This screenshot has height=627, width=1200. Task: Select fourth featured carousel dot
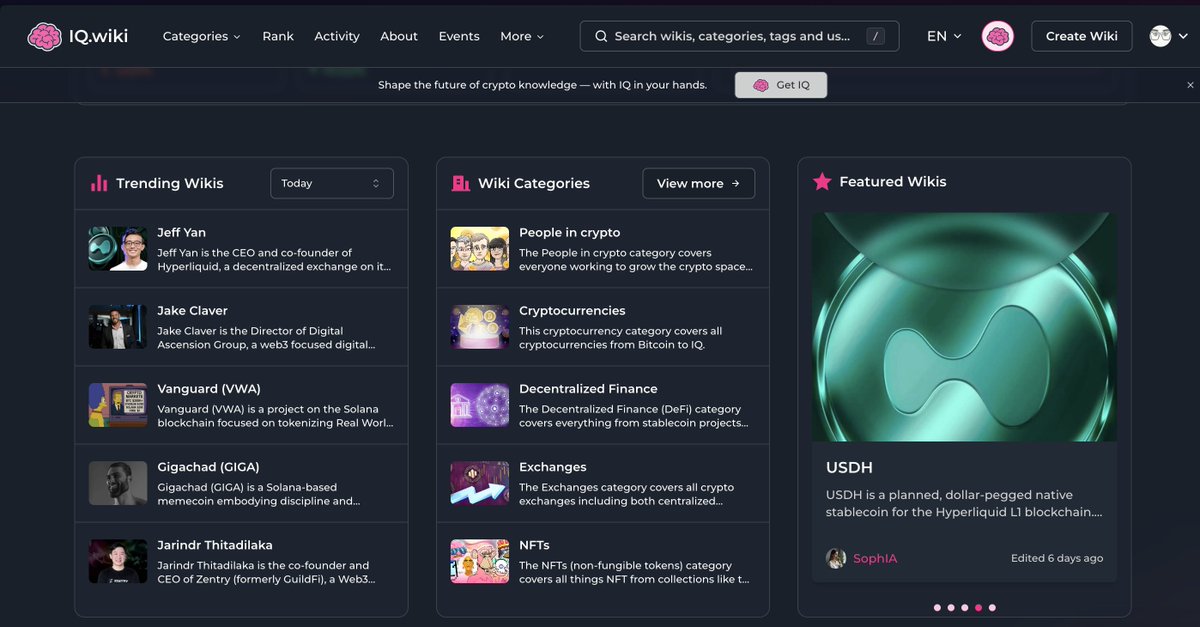[x=979, y=607]
